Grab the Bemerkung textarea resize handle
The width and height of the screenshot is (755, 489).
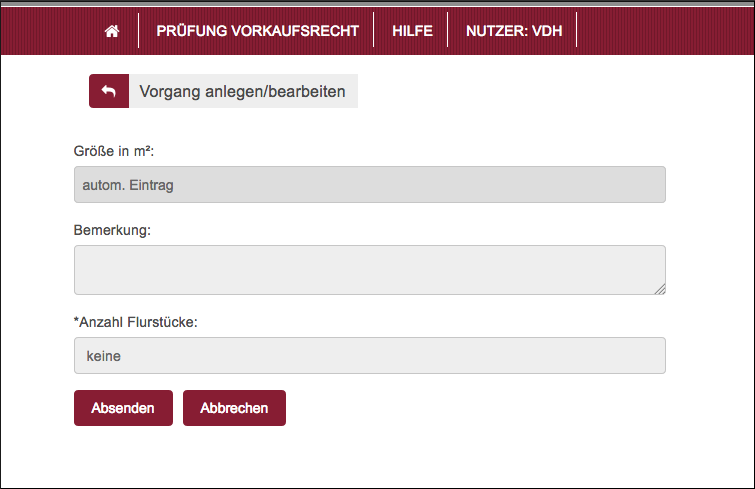coord(660,289)
